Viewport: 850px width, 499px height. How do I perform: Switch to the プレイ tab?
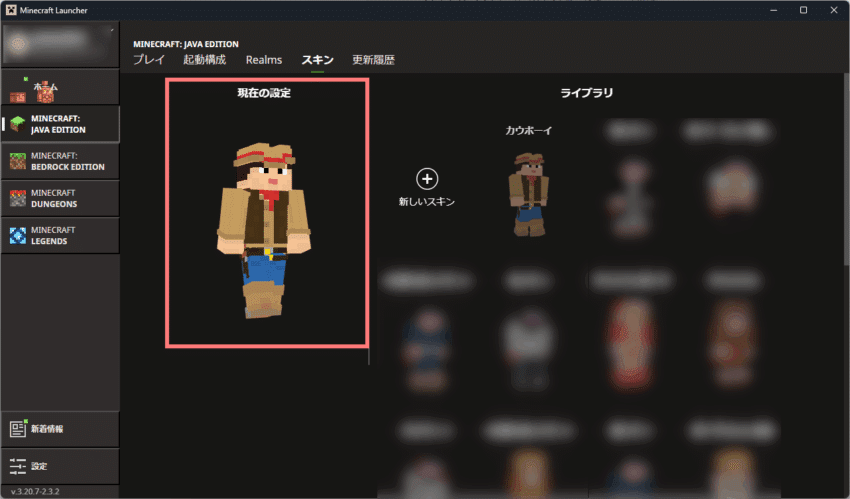(149, 60)
